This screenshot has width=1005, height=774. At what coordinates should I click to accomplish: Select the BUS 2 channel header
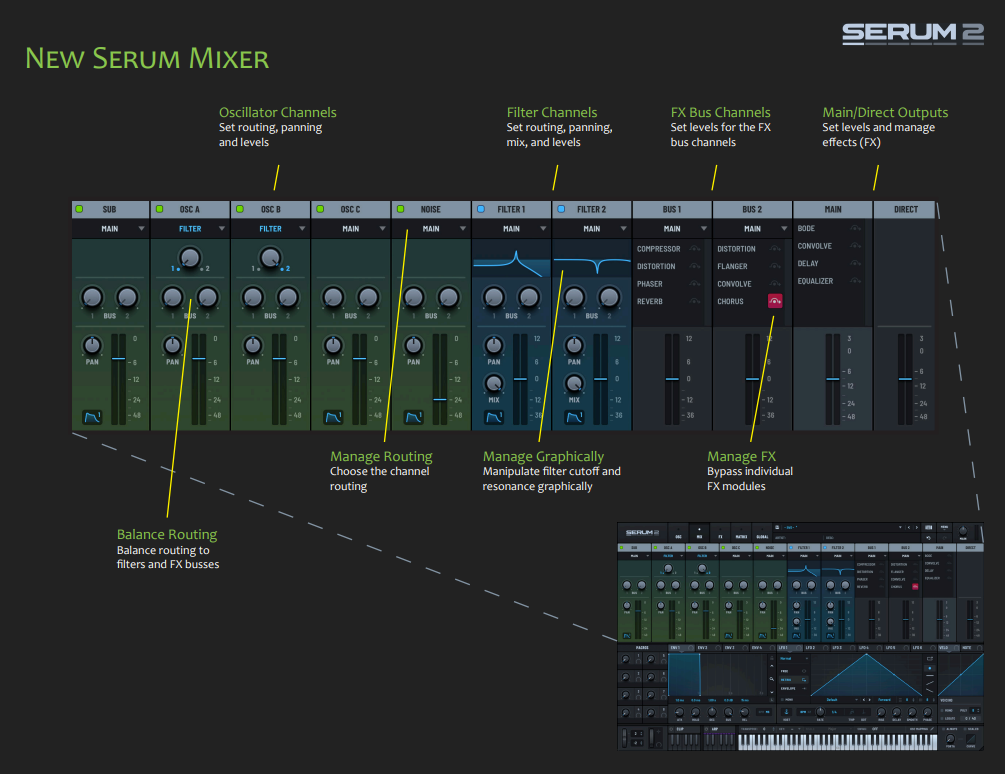752,210
